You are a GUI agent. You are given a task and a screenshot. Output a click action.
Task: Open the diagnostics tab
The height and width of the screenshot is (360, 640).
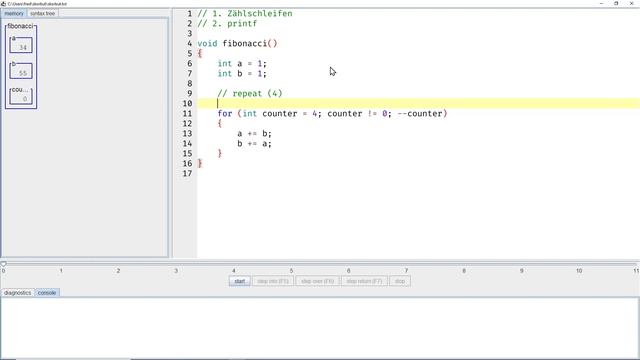click(18, 293)
